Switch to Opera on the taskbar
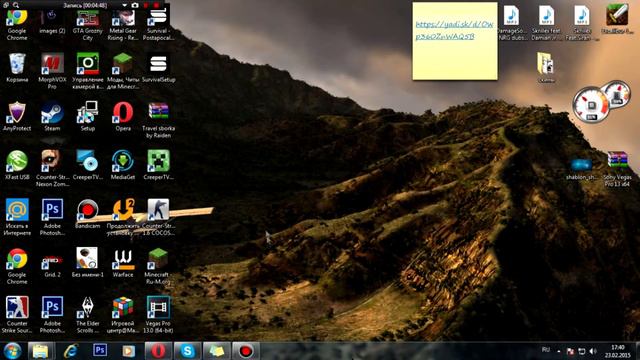 pyautogui.click(x=158, y=351)
